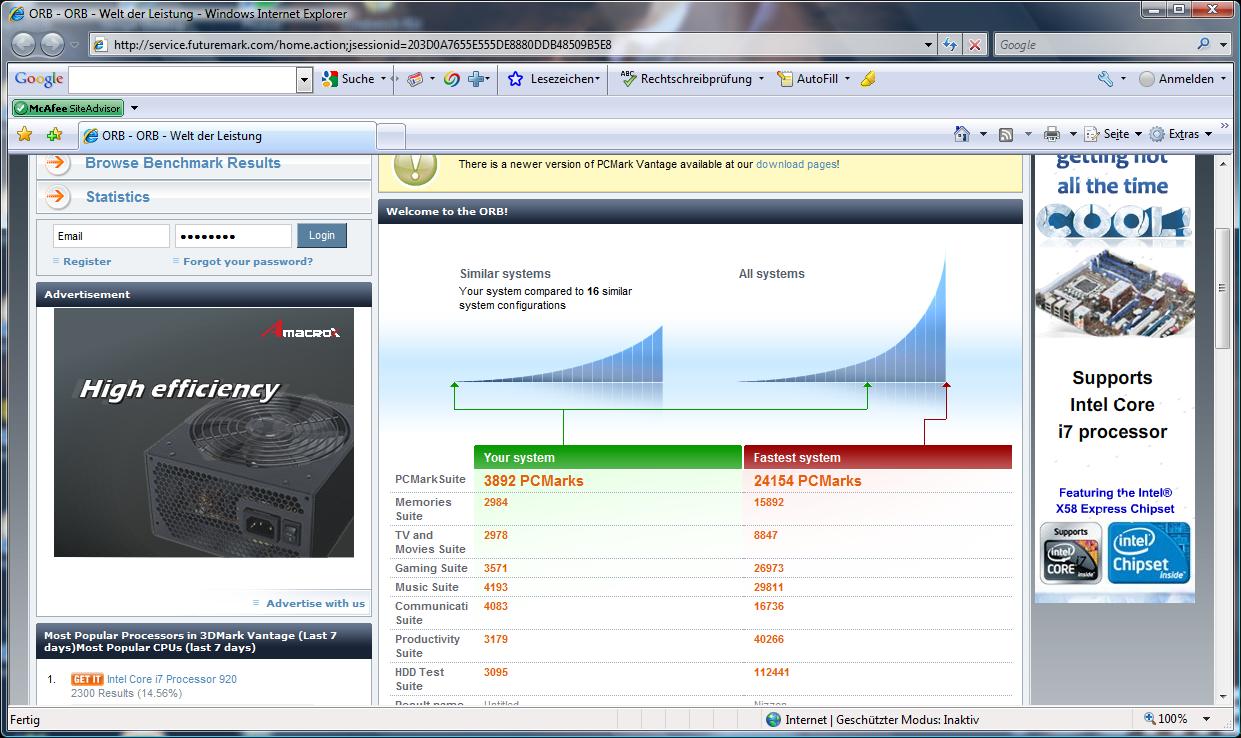The width and height of the screenshot is (1241, 738).
Task: Stop page loading with the red X icon
Action: point(976,45)
